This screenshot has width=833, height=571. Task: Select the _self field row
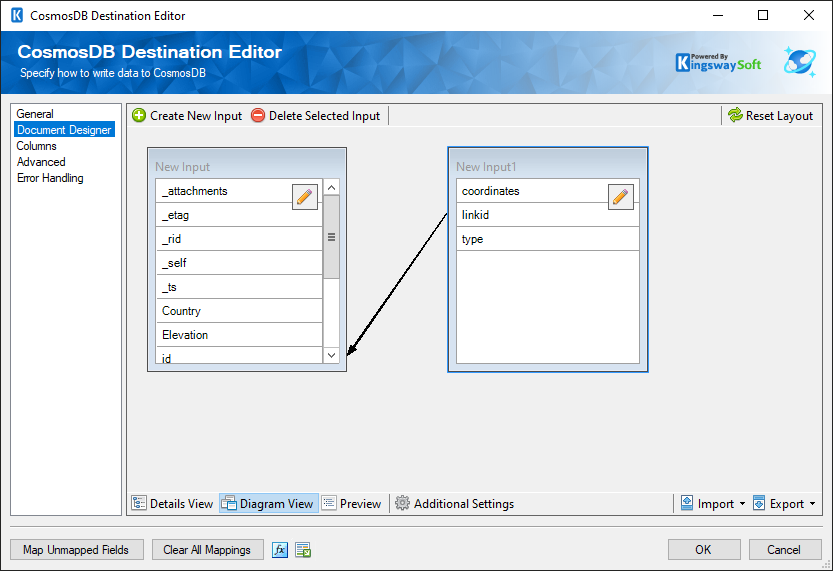(x=239, y=263)
